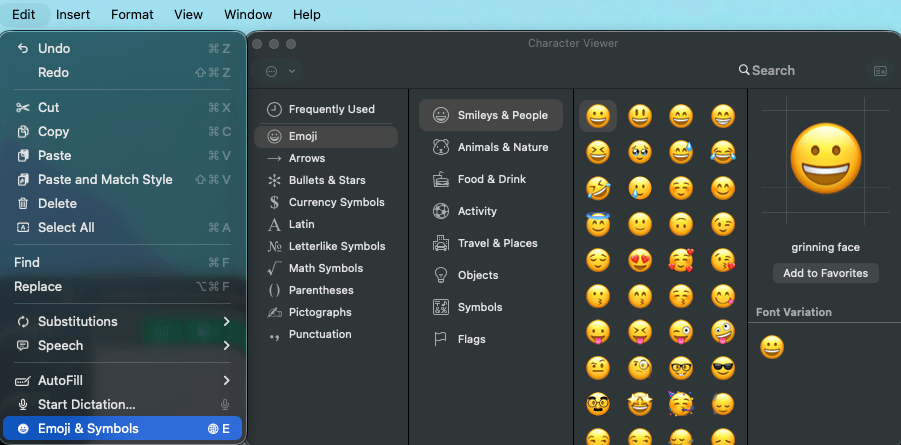Choose the face blowing a kiss emoji

[723, 260]
